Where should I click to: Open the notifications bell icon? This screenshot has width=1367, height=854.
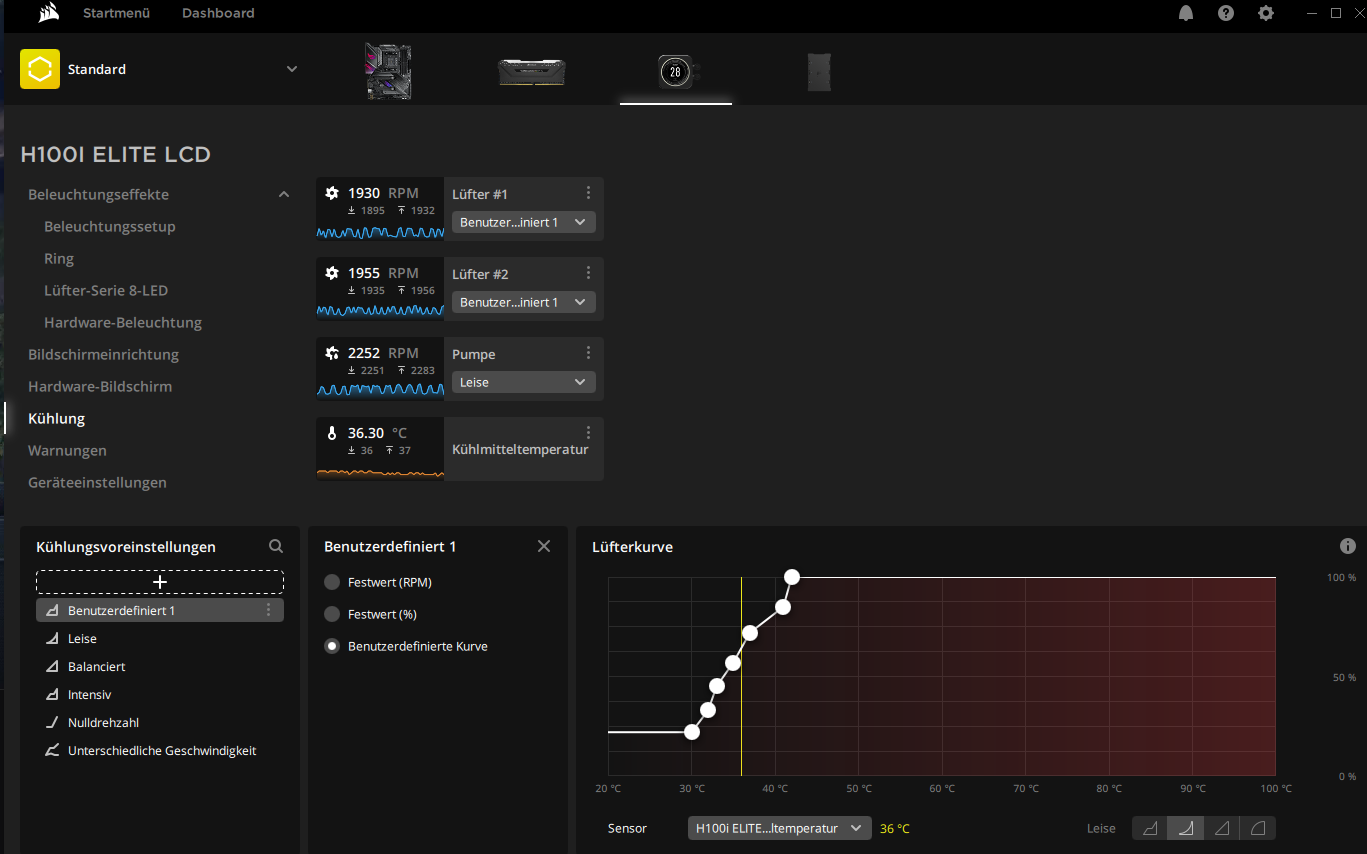click(1186, 13)
